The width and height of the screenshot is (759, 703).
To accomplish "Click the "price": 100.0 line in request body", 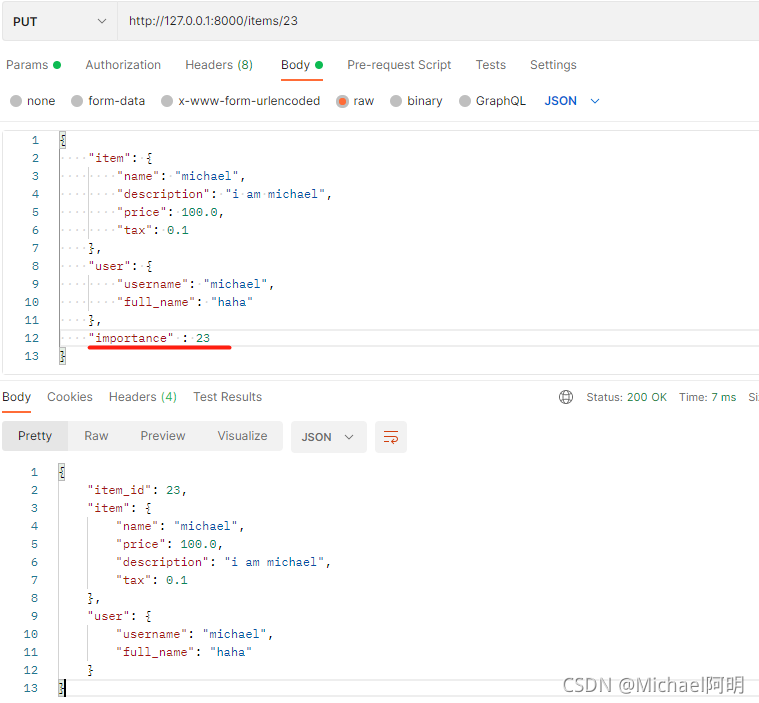I will tap(170, 212).
